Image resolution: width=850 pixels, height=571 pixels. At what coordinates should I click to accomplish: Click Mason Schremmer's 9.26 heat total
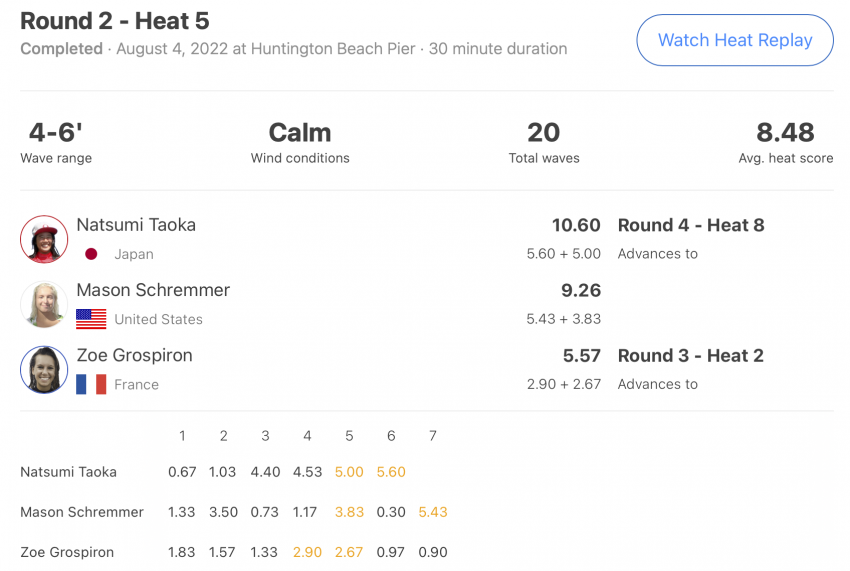(581, 290)
